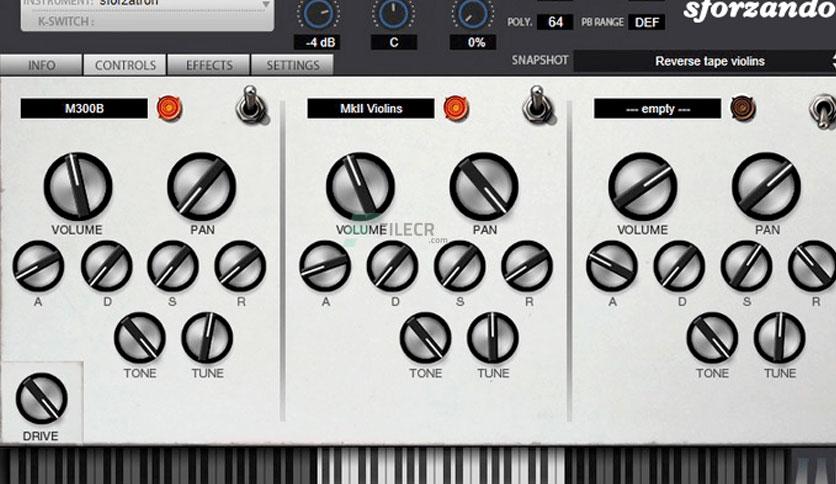The width and height of the screenshot is (836, 484).
Task: Click the -4 dB volume value field
Action: (x=318, y=43)
